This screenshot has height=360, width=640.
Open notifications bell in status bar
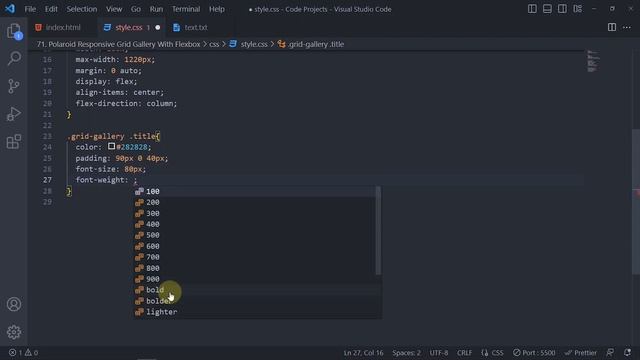[627, 352]
